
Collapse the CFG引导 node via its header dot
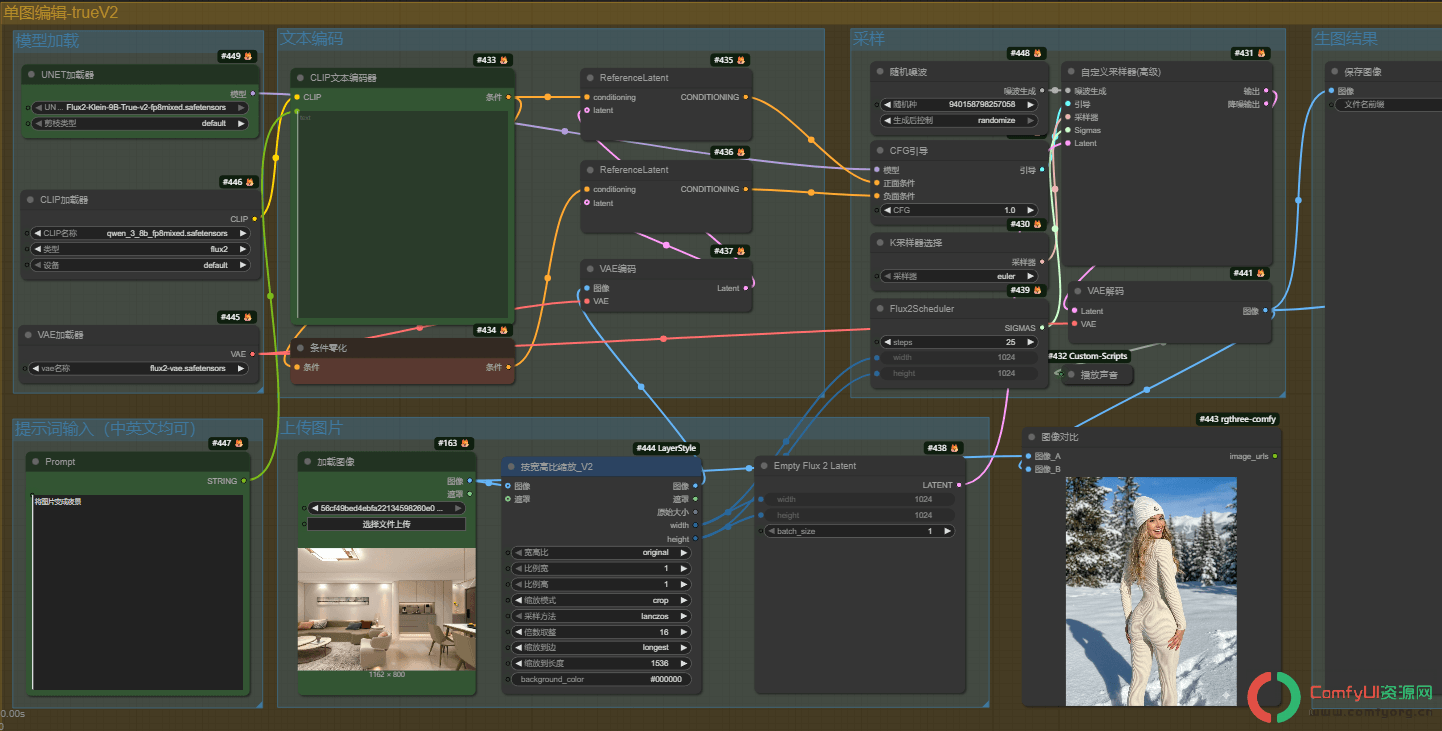(880, 151)
